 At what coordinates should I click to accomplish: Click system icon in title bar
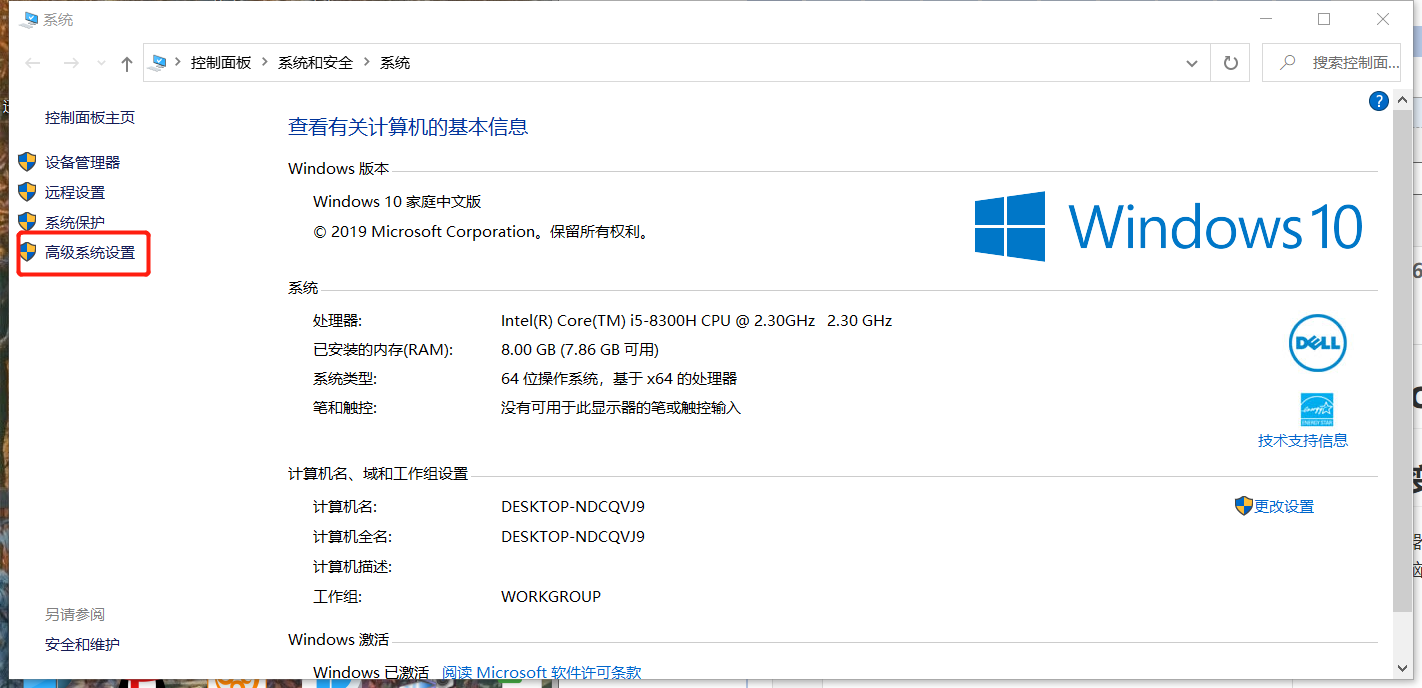(29, 19)
